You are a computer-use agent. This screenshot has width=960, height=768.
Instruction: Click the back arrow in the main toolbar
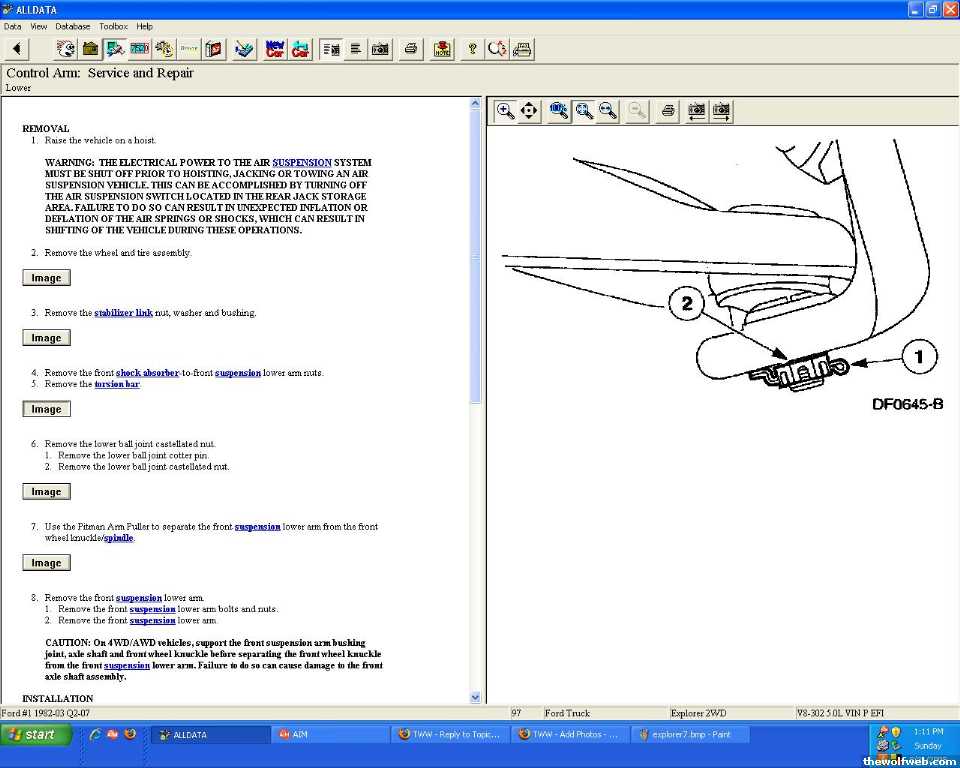tap(18, 49)
